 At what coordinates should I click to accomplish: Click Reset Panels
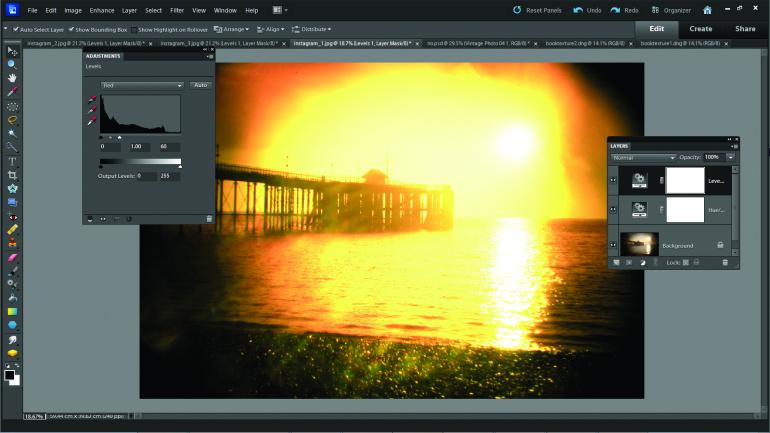537,10
